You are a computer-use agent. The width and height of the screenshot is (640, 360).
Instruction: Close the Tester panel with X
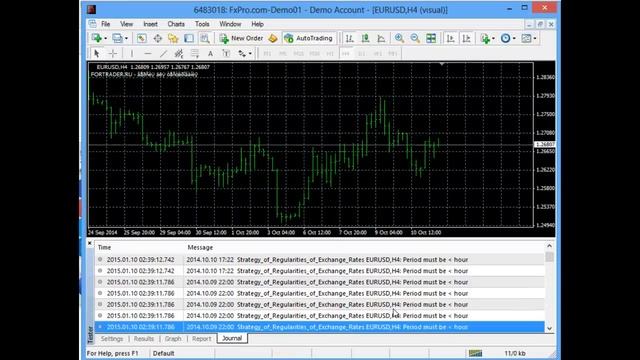[90, 243]
